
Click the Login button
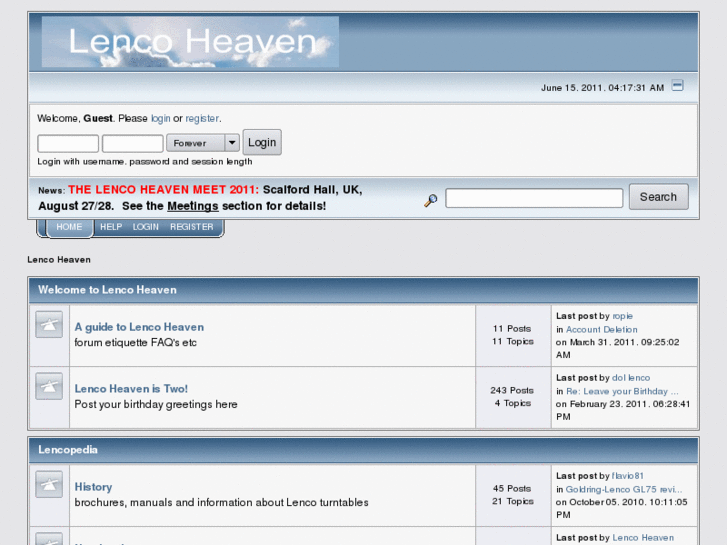click(262, 142)
